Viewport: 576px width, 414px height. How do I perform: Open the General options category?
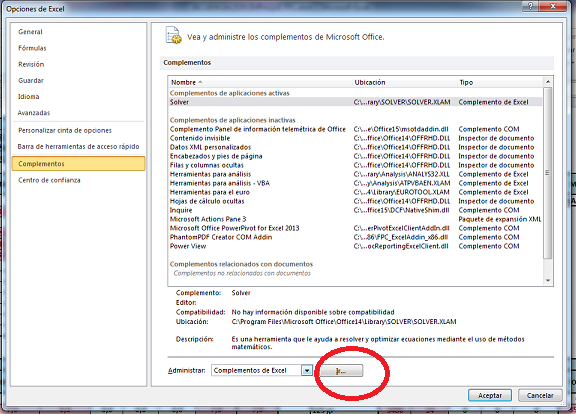[30, 32]
